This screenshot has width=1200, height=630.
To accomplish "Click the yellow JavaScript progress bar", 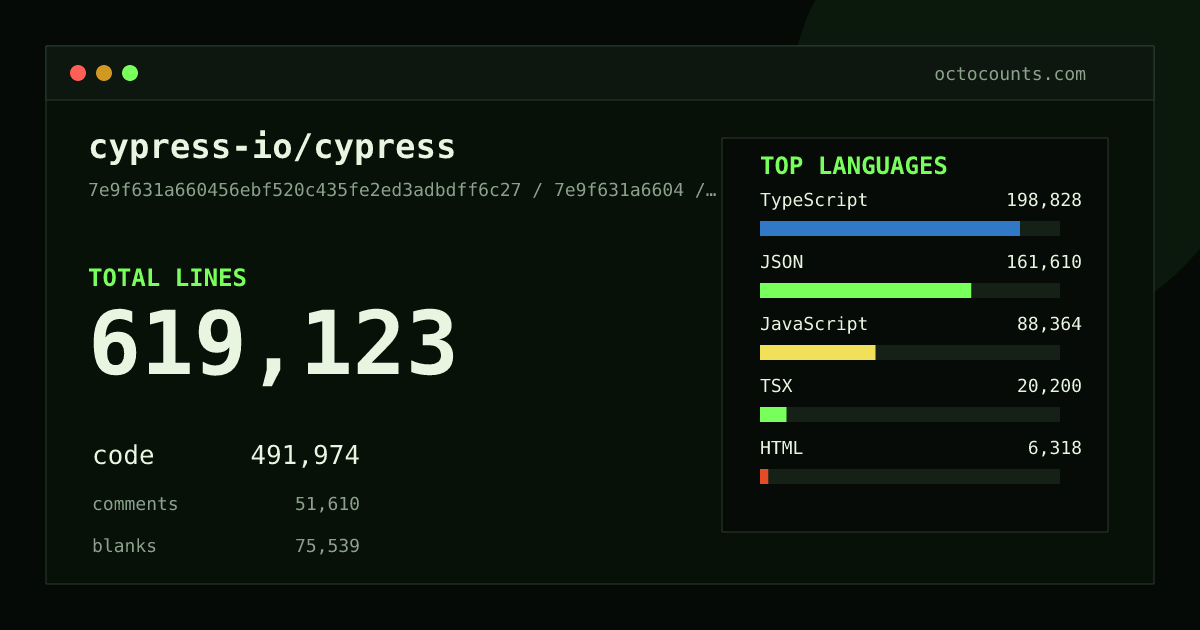I will (x=818, y=352).
